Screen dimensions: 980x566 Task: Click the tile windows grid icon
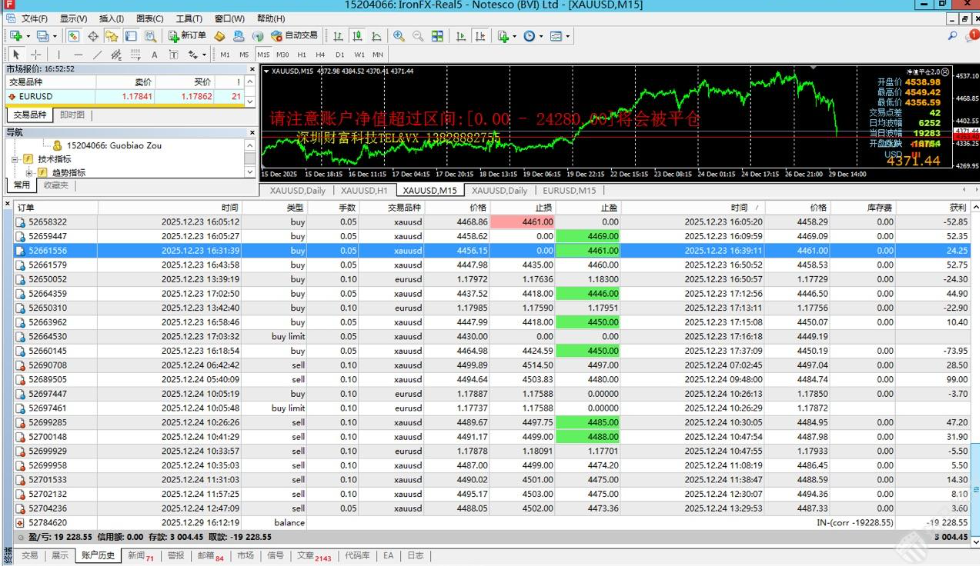(x=439, y=36)
